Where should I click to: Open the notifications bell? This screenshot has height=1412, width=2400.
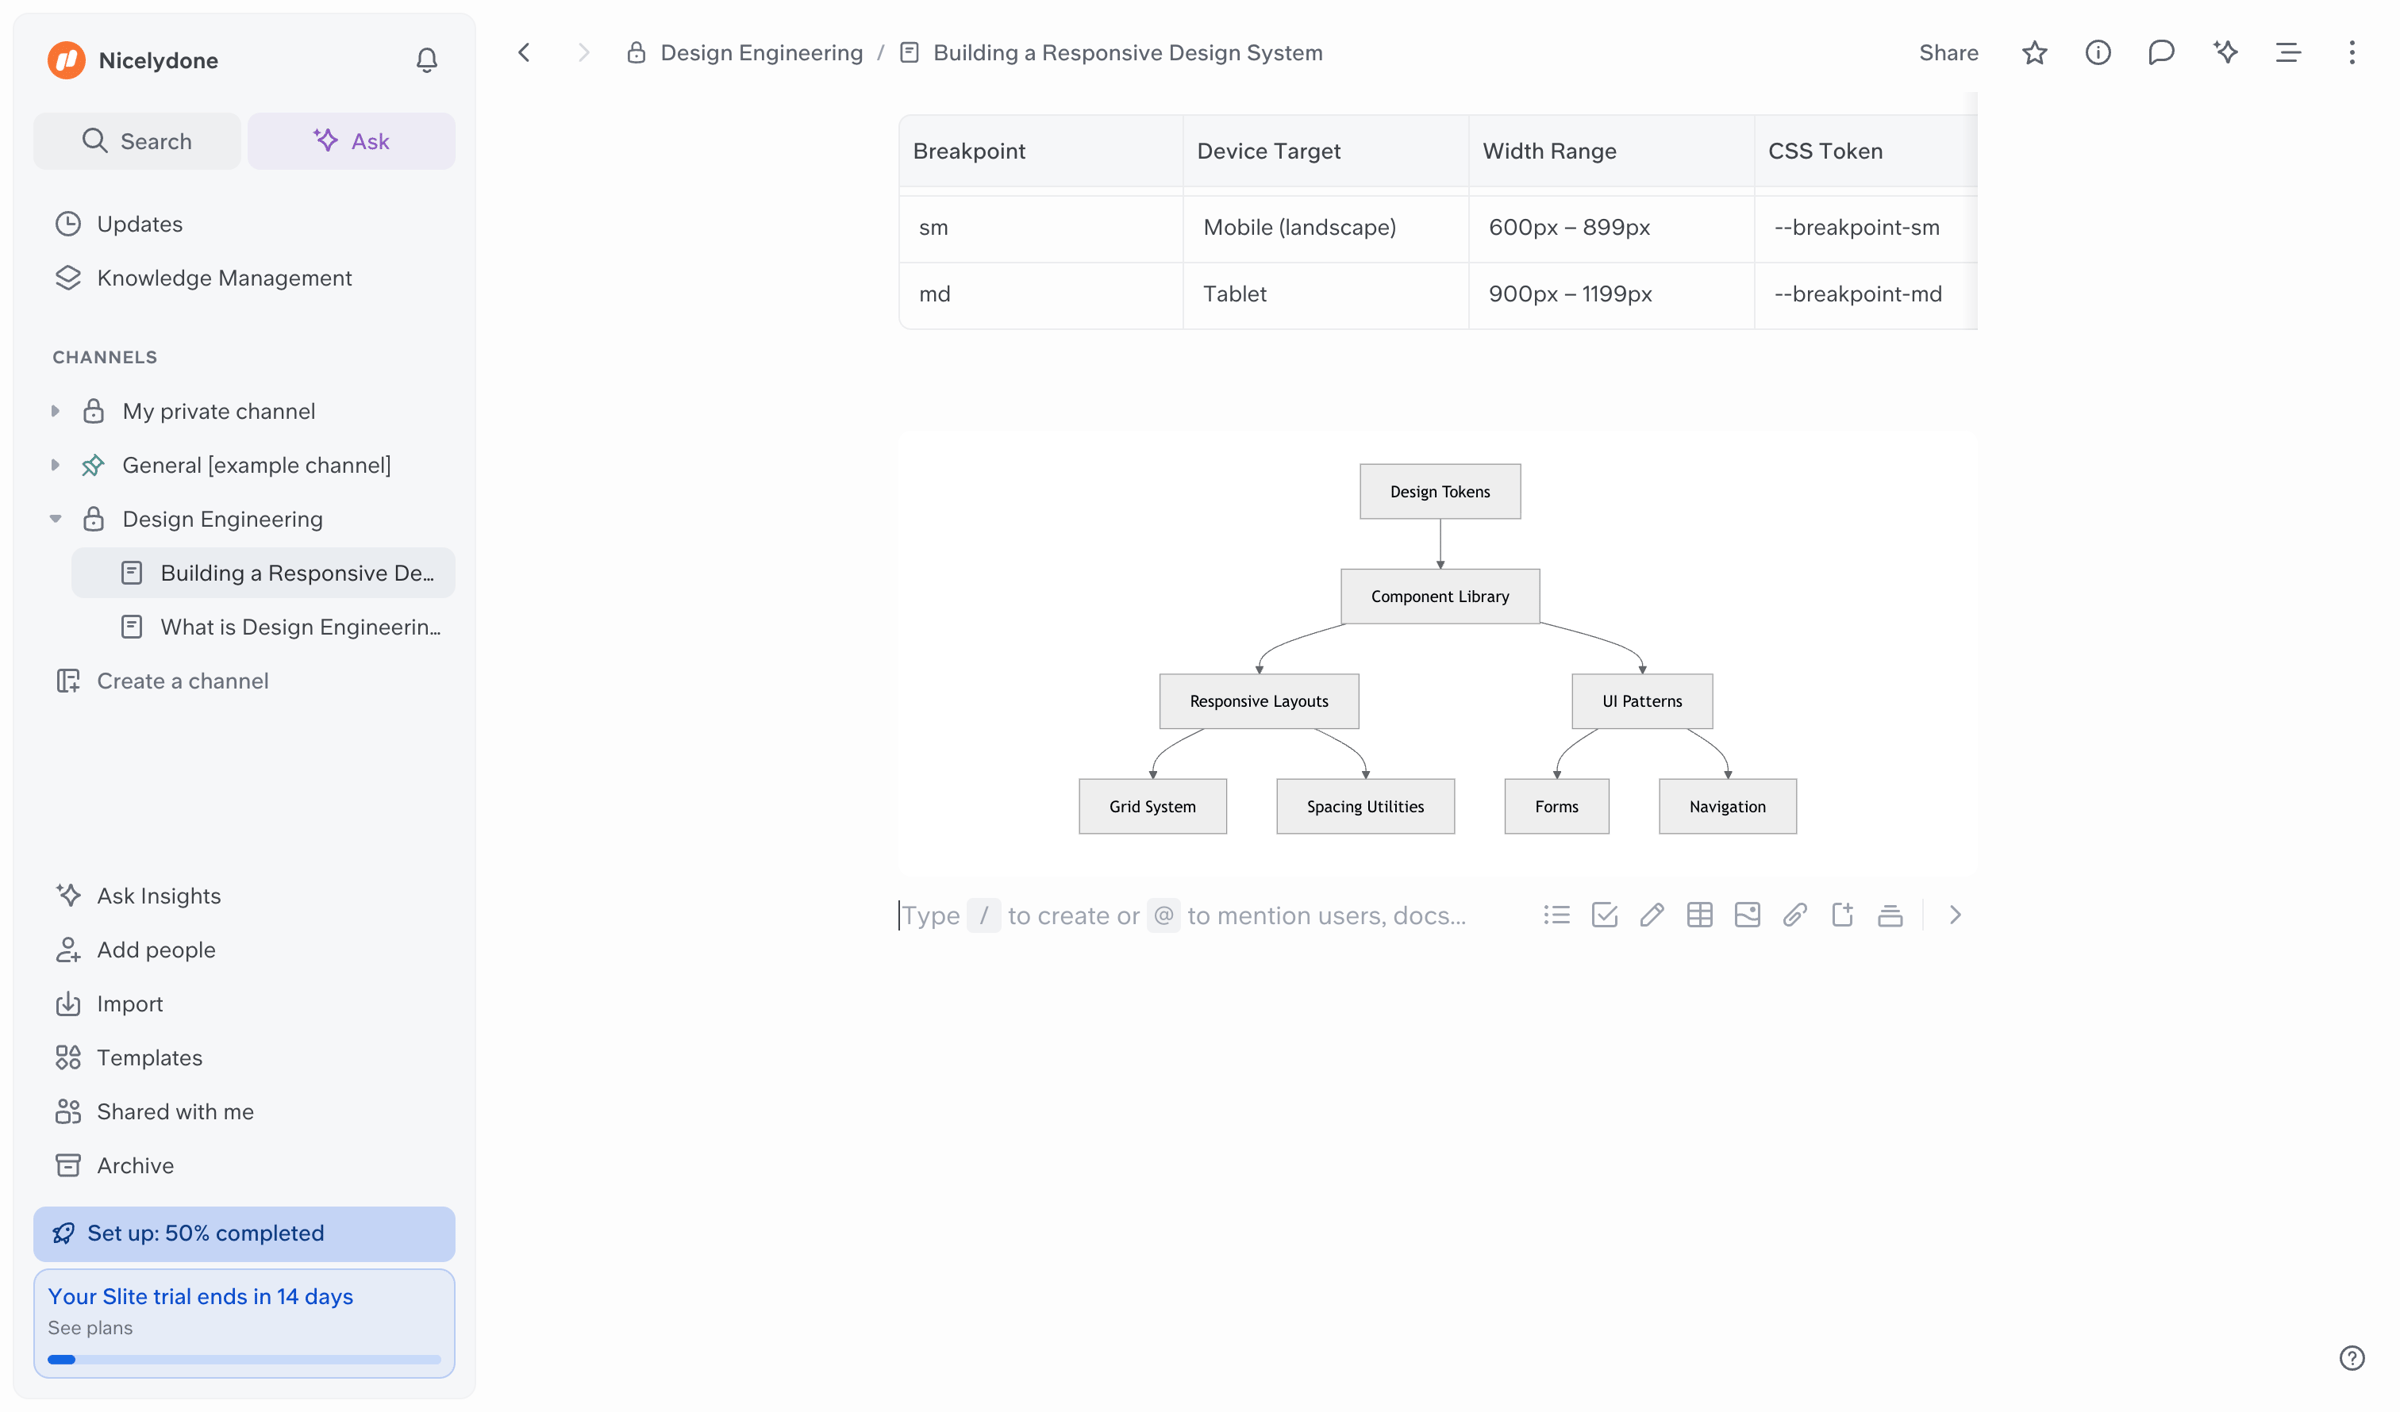point(426,60)
